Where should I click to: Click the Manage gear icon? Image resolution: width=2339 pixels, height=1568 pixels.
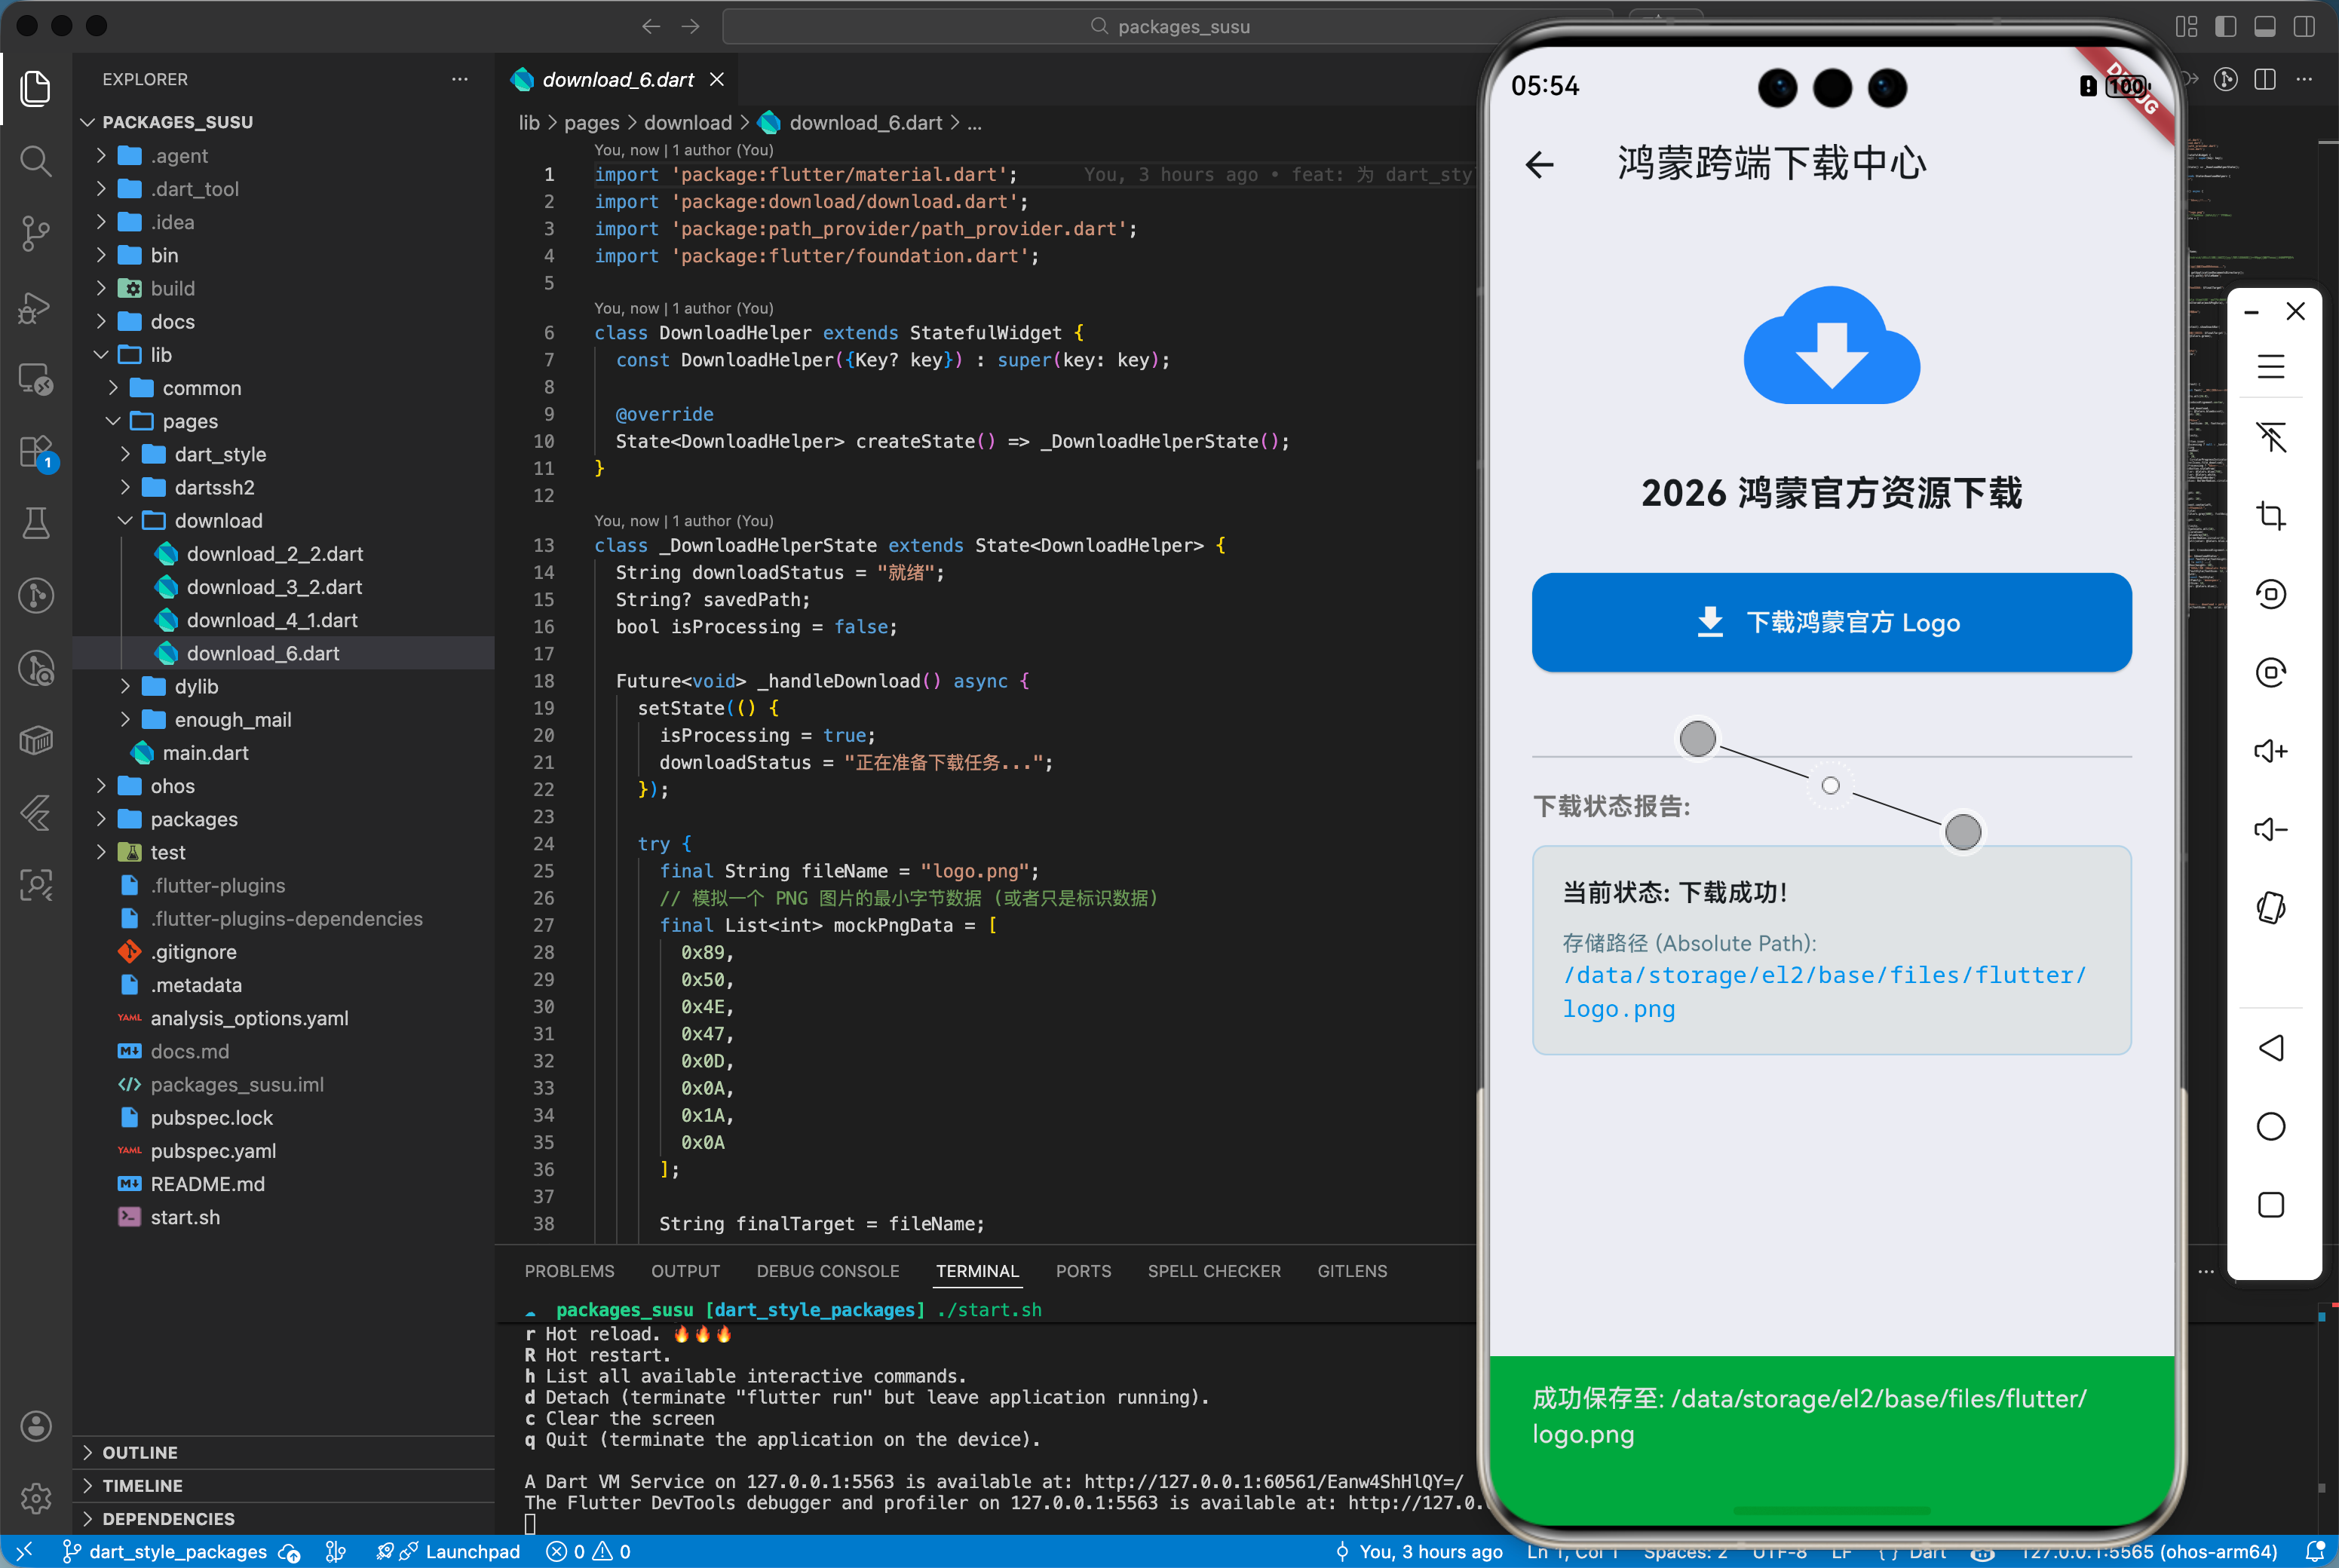[x=36, y=1497]
